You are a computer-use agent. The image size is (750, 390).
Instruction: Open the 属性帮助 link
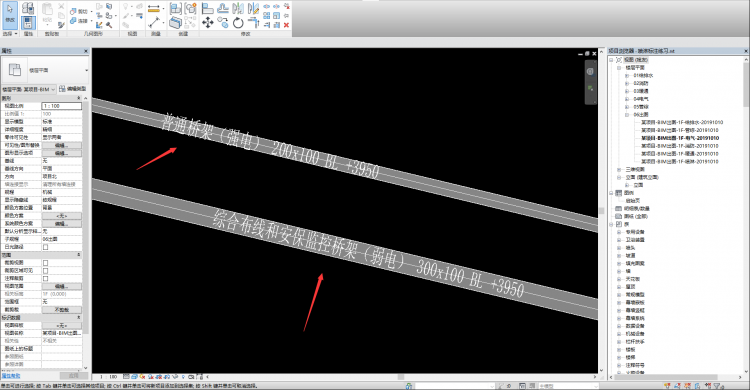pyautogui.click(x=11, y=376)
